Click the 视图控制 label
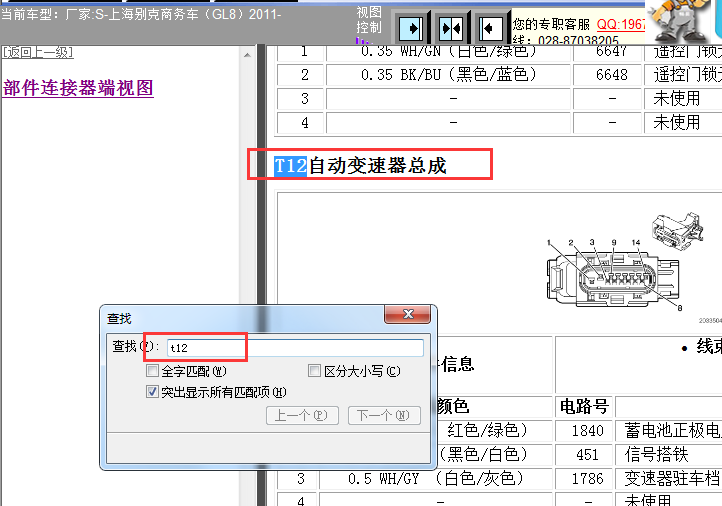Screen dimensions: 722x506 click(x=369, y=20)
